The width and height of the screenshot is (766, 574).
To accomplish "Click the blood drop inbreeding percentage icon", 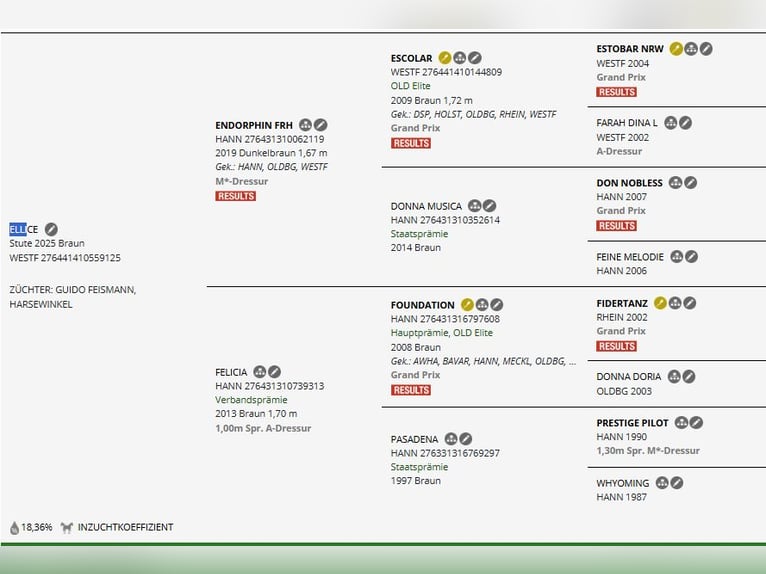I will tap(15, 527).
